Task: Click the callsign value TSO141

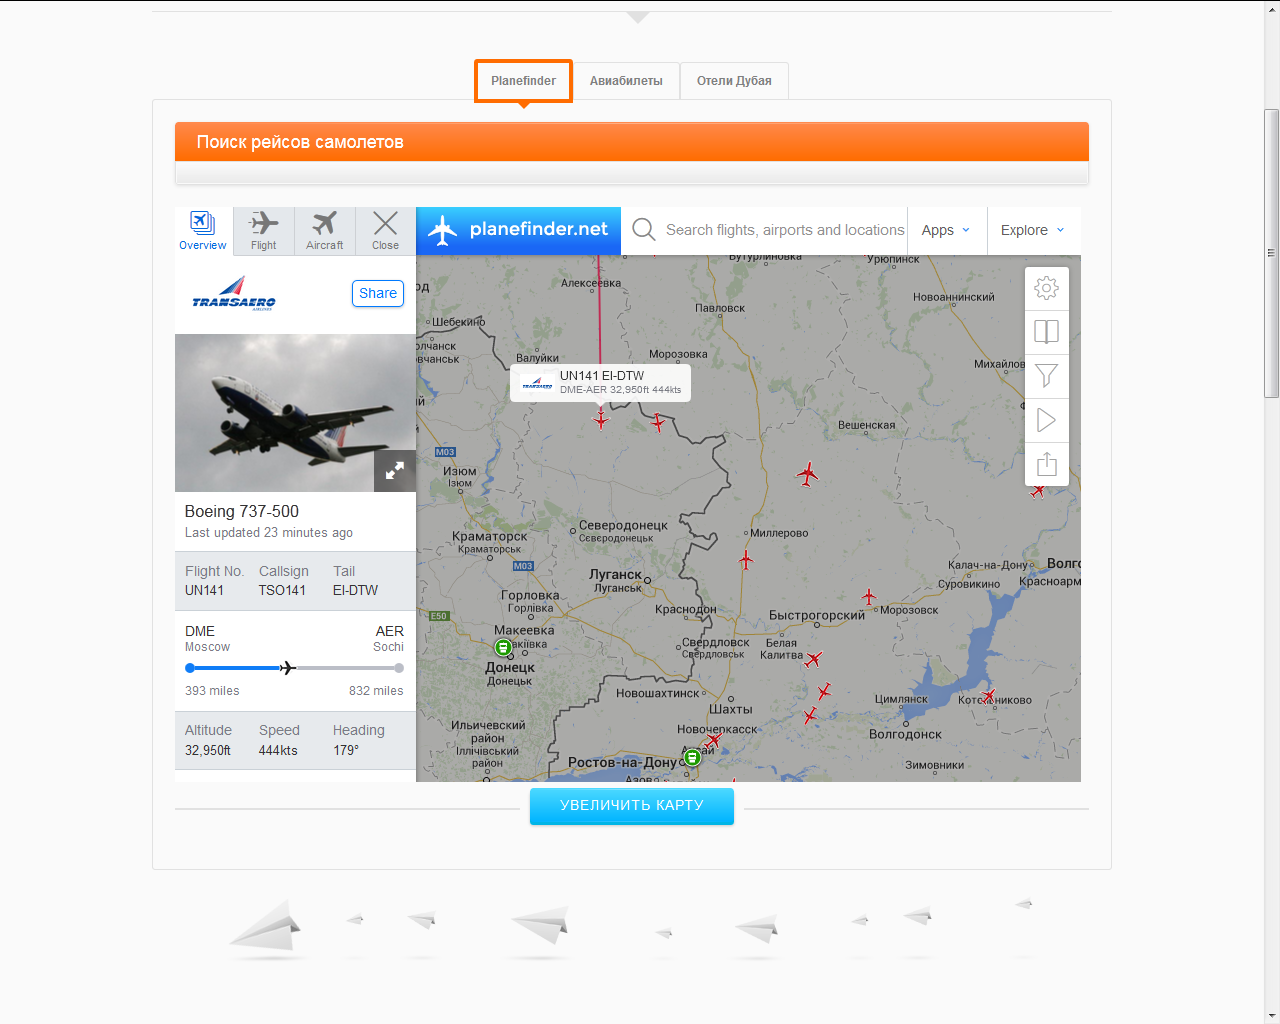Action: click(282, 590)
